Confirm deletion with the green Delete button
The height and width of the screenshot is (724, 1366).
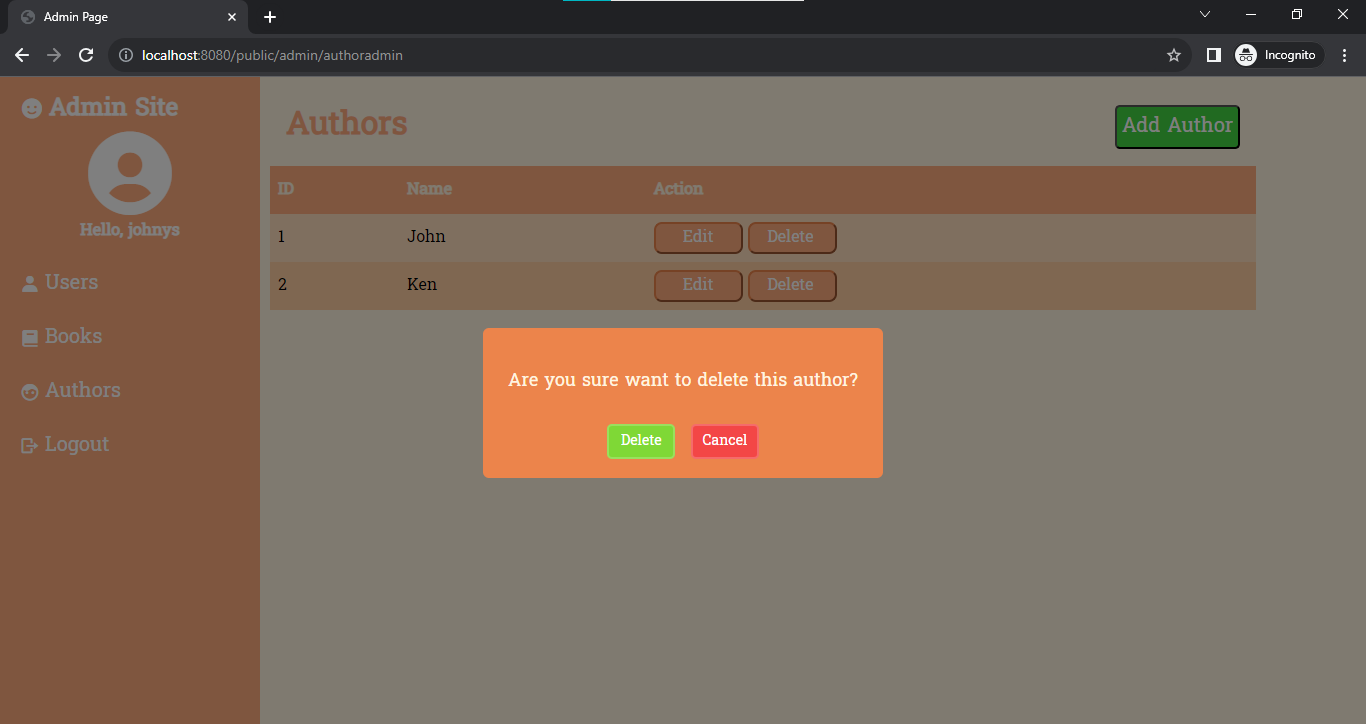[x=641, y=441]
